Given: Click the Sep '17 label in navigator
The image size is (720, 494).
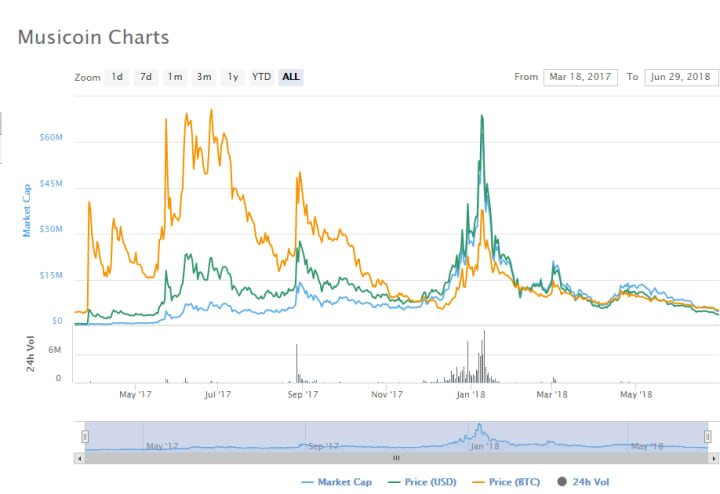Looking at the screenshot, I should [x=323, y=446].
